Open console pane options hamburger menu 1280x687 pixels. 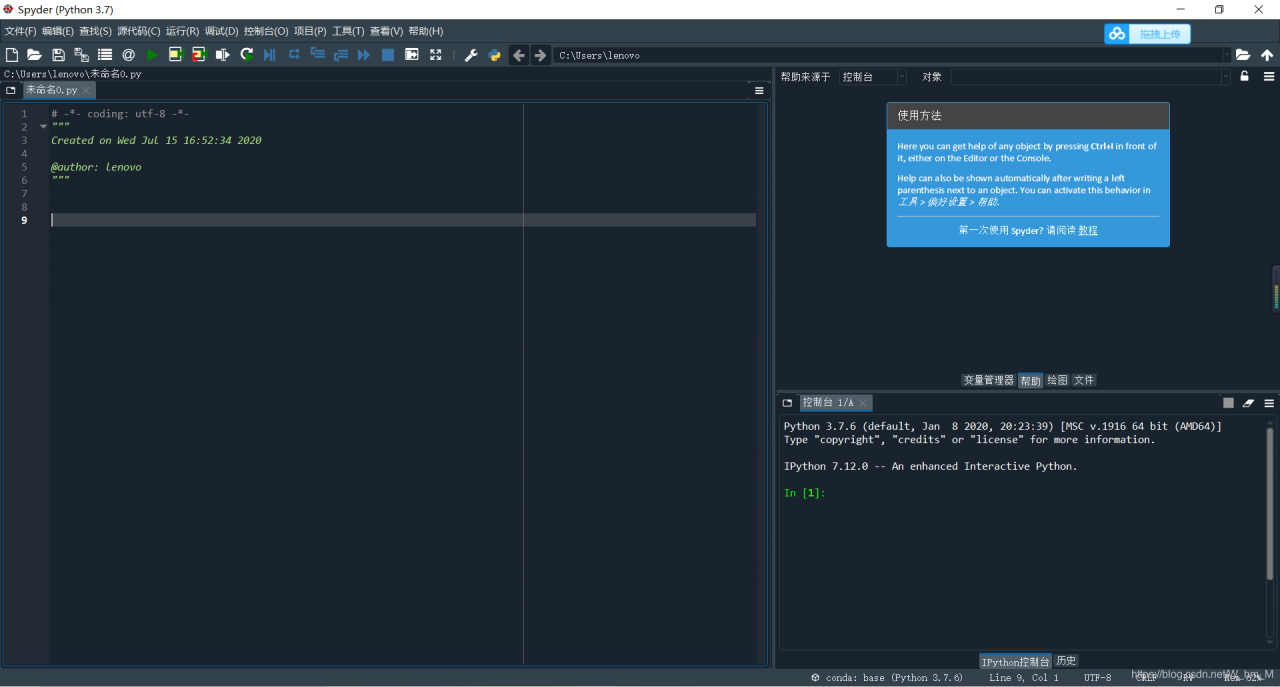[x=1269, y=403]
